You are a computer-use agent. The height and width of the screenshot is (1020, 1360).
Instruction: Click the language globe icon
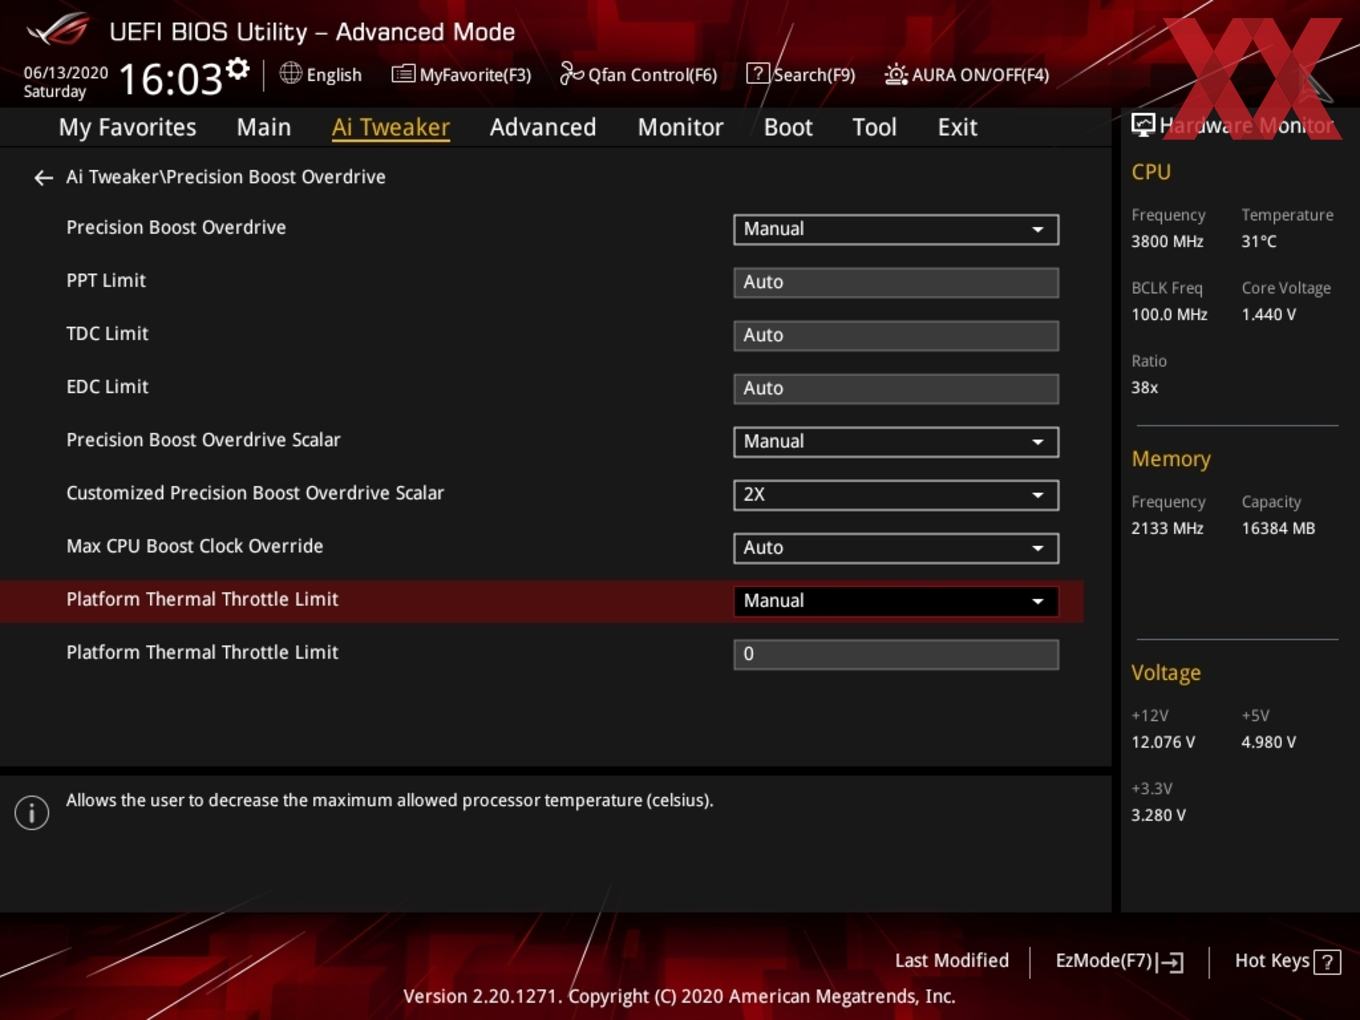(x=290, y=73)
